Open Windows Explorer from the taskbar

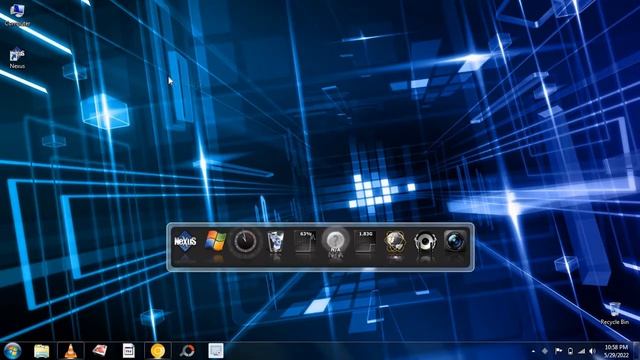[42, 351]
